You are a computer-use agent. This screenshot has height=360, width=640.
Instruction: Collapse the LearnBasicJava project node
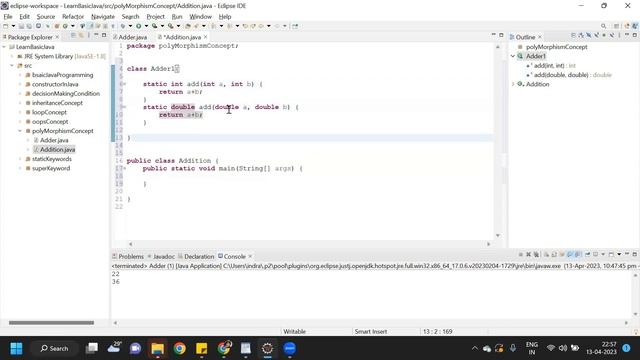pos(4,47)
